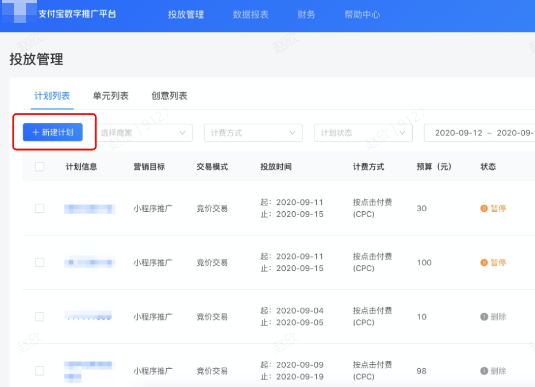Open the blurred plan name link in budget 30 row

pyautogui.click(x=89, y=209)
